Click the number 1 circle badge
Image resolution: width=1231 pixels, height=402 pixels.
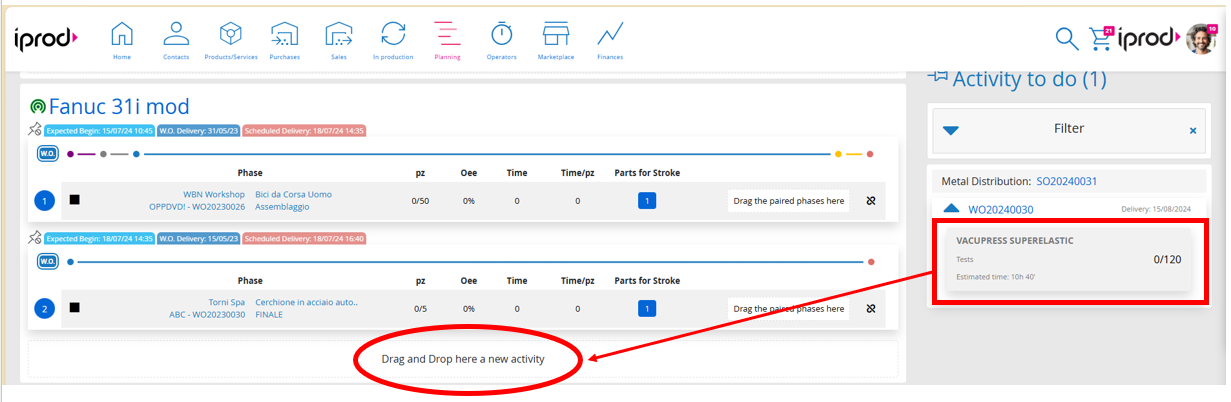(44, 201)
